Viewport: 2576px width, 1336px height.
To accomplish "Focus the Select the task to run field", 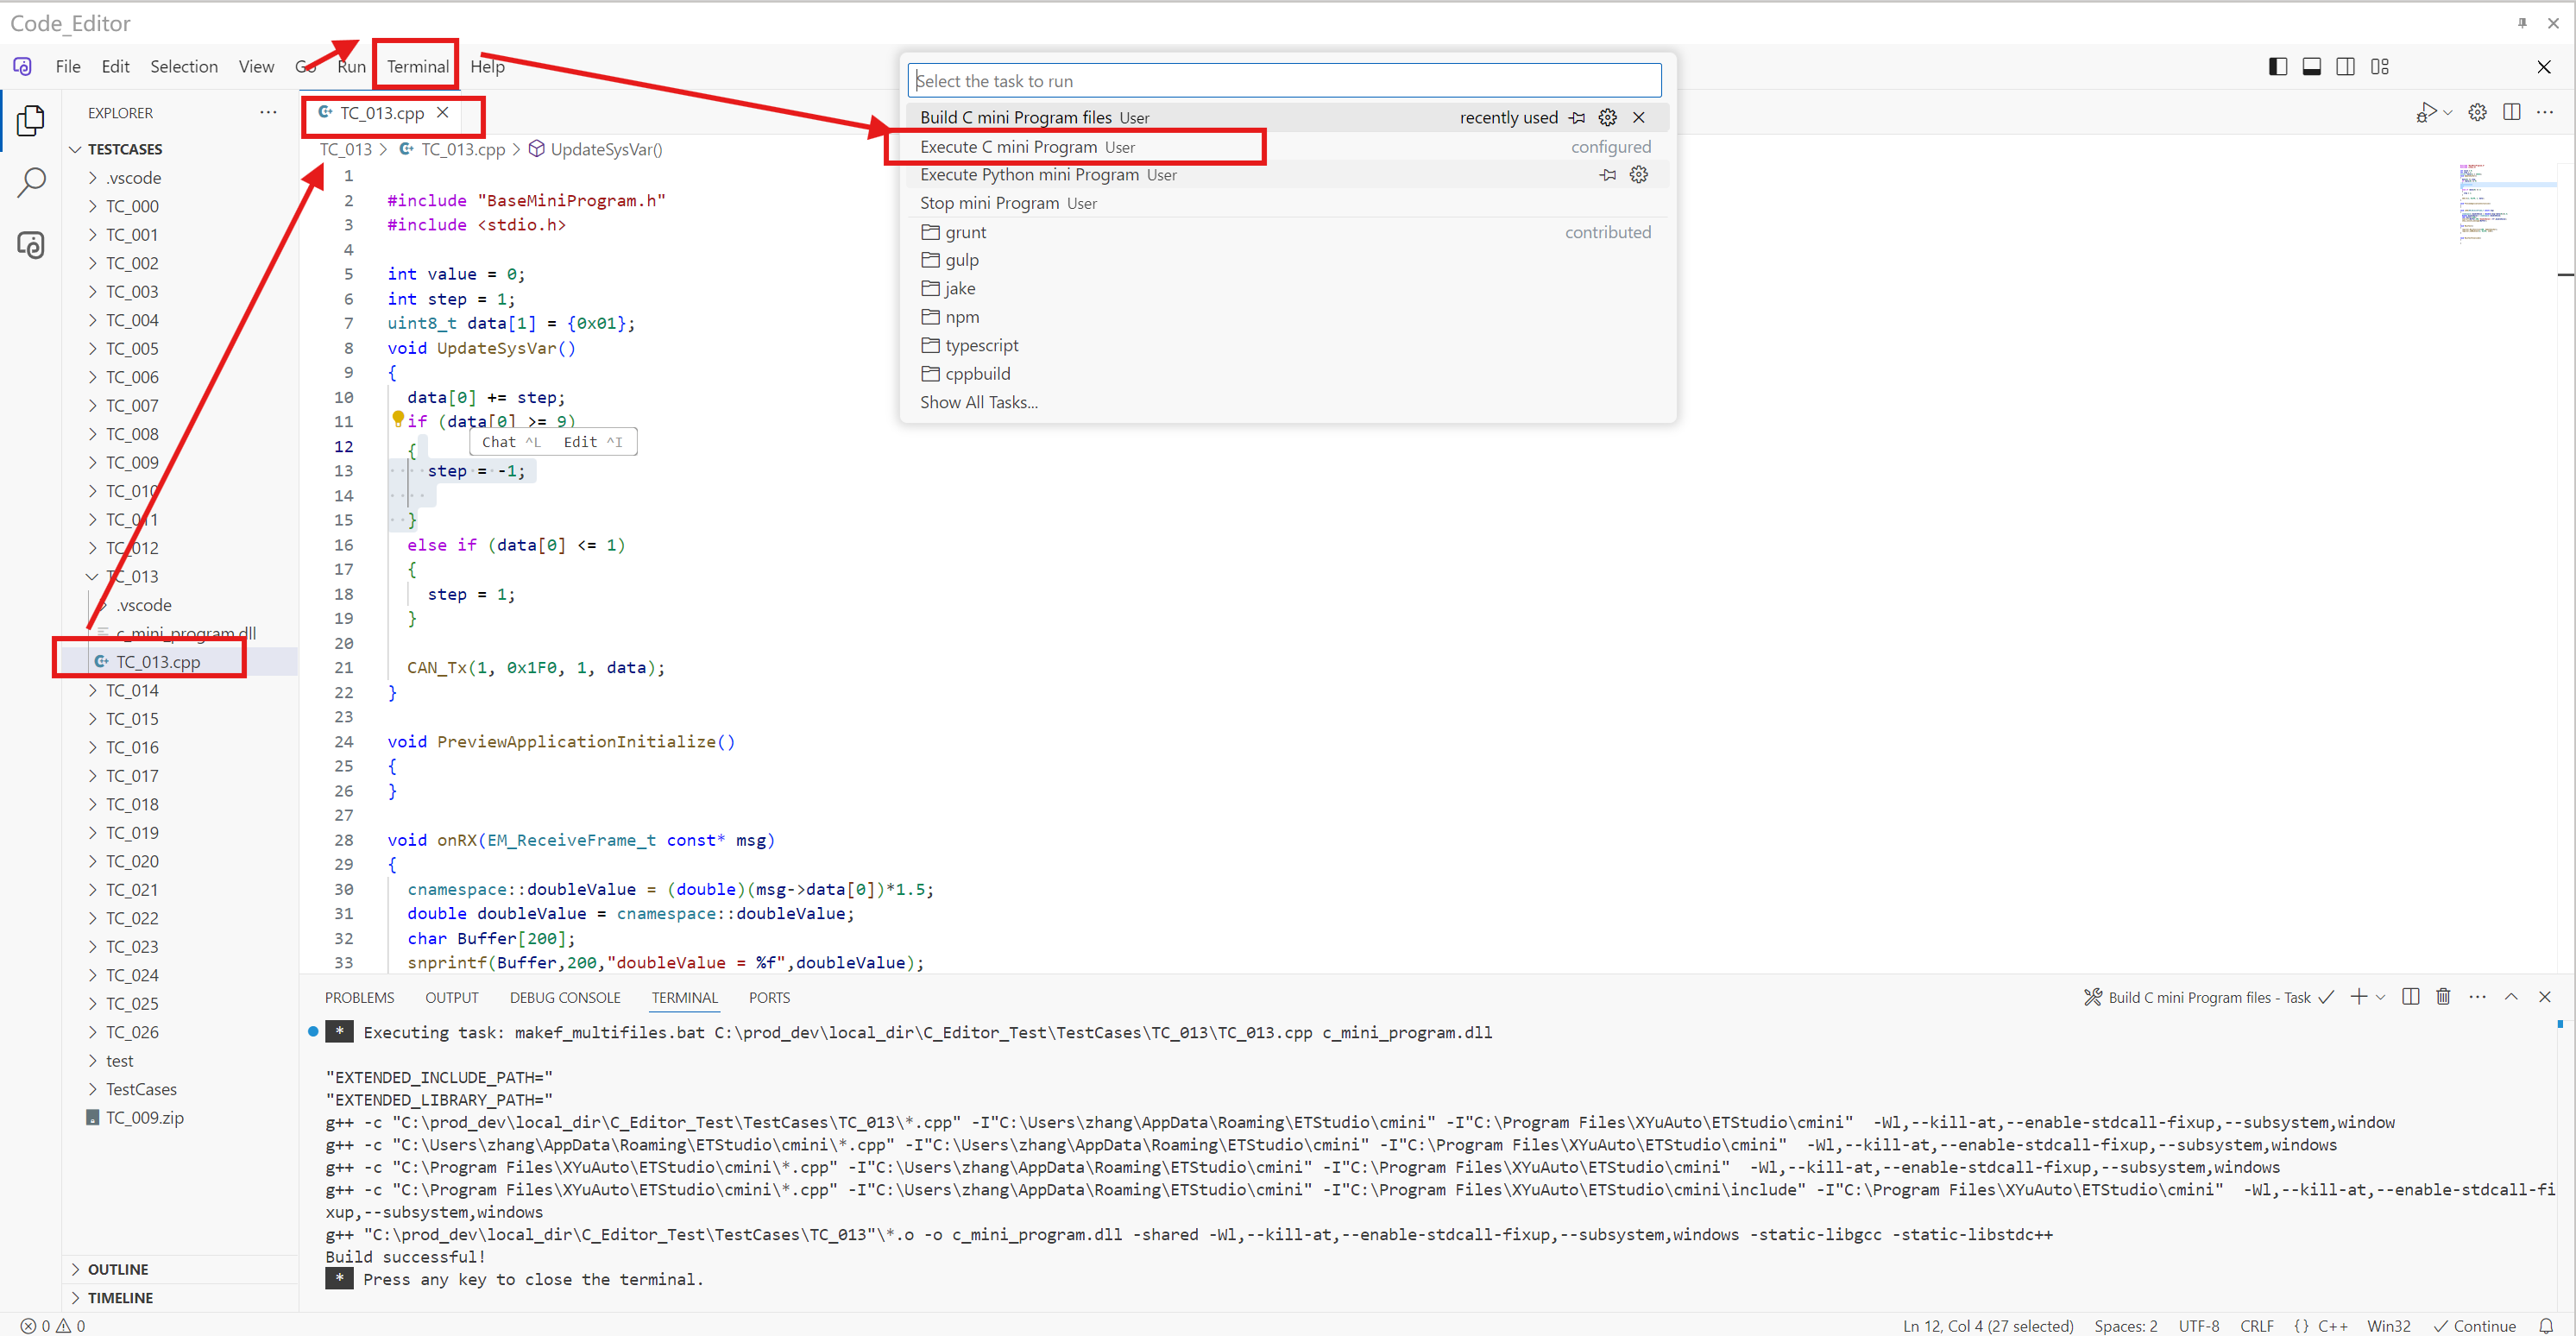I will (x=1283, y=81).
